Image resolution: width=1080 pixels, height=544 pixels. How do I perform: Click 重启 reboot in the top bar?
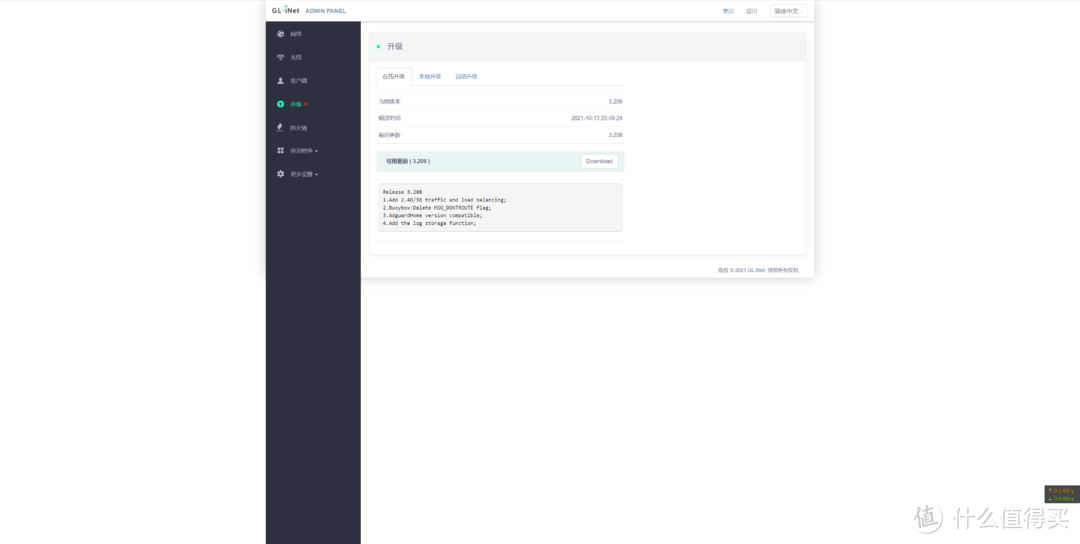coord(728,11)
